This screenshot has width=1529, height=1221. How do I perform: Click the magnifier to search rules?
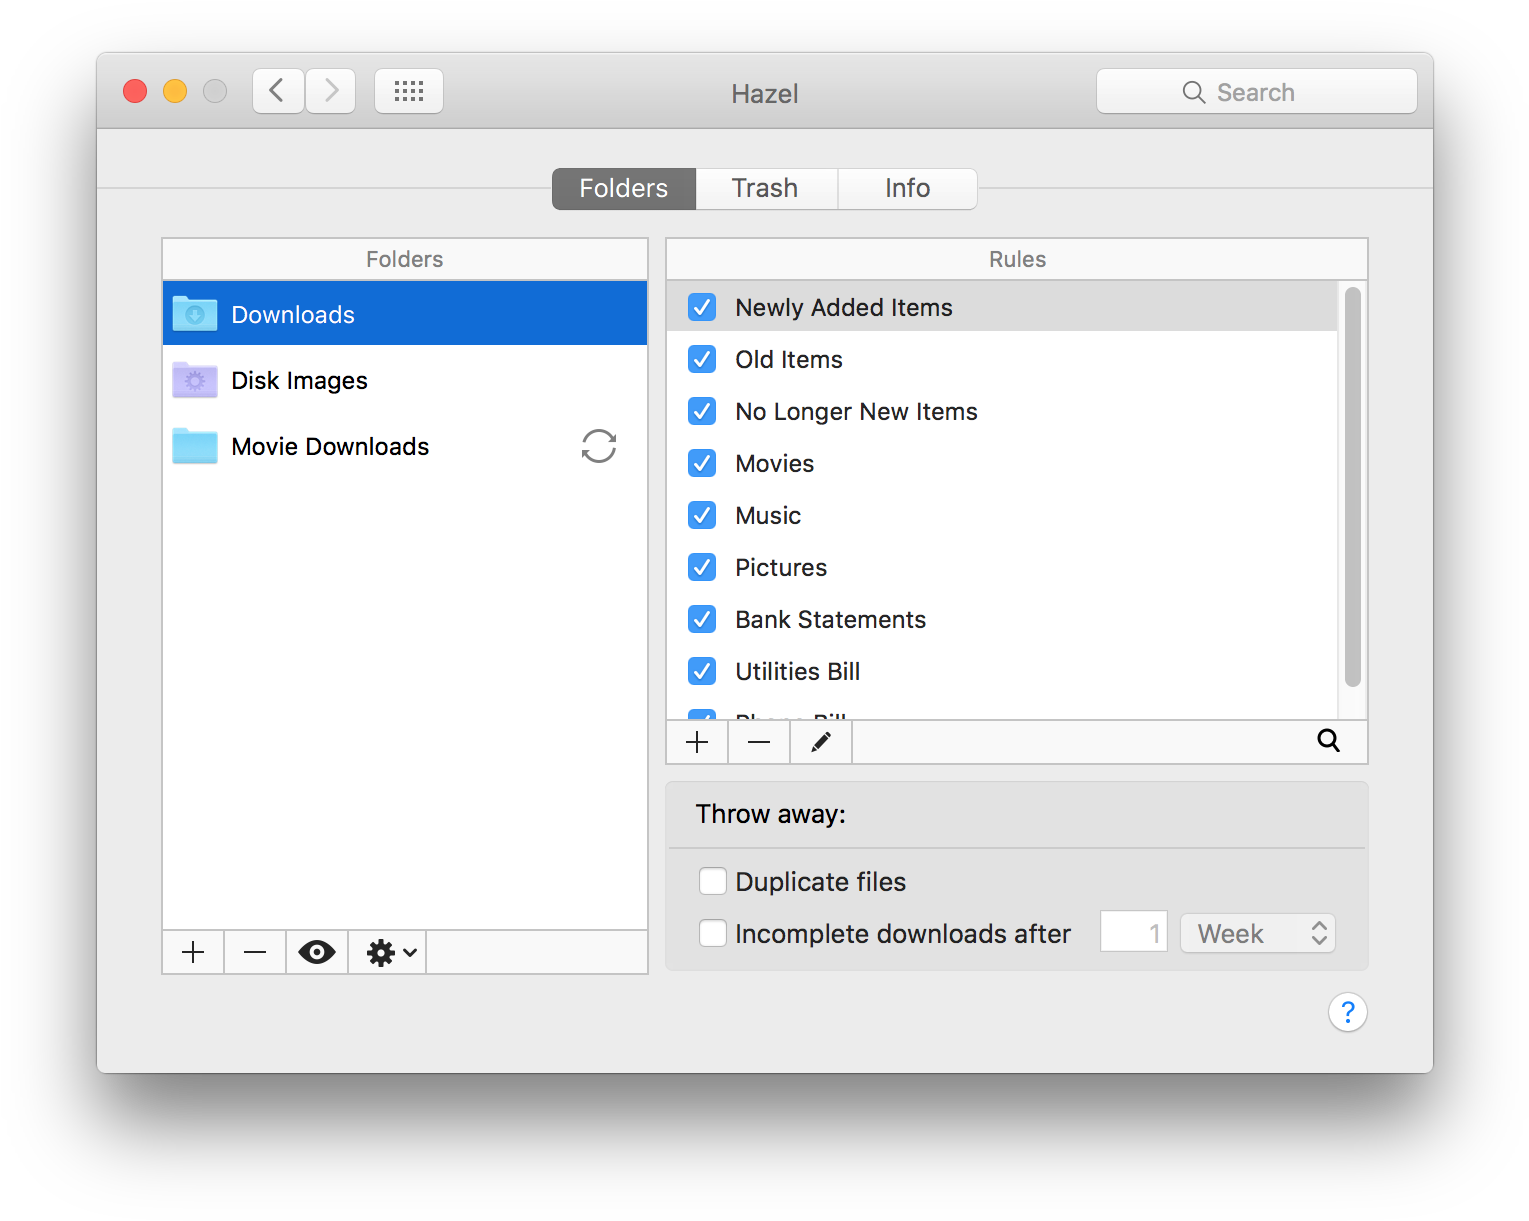[1327, 741]
